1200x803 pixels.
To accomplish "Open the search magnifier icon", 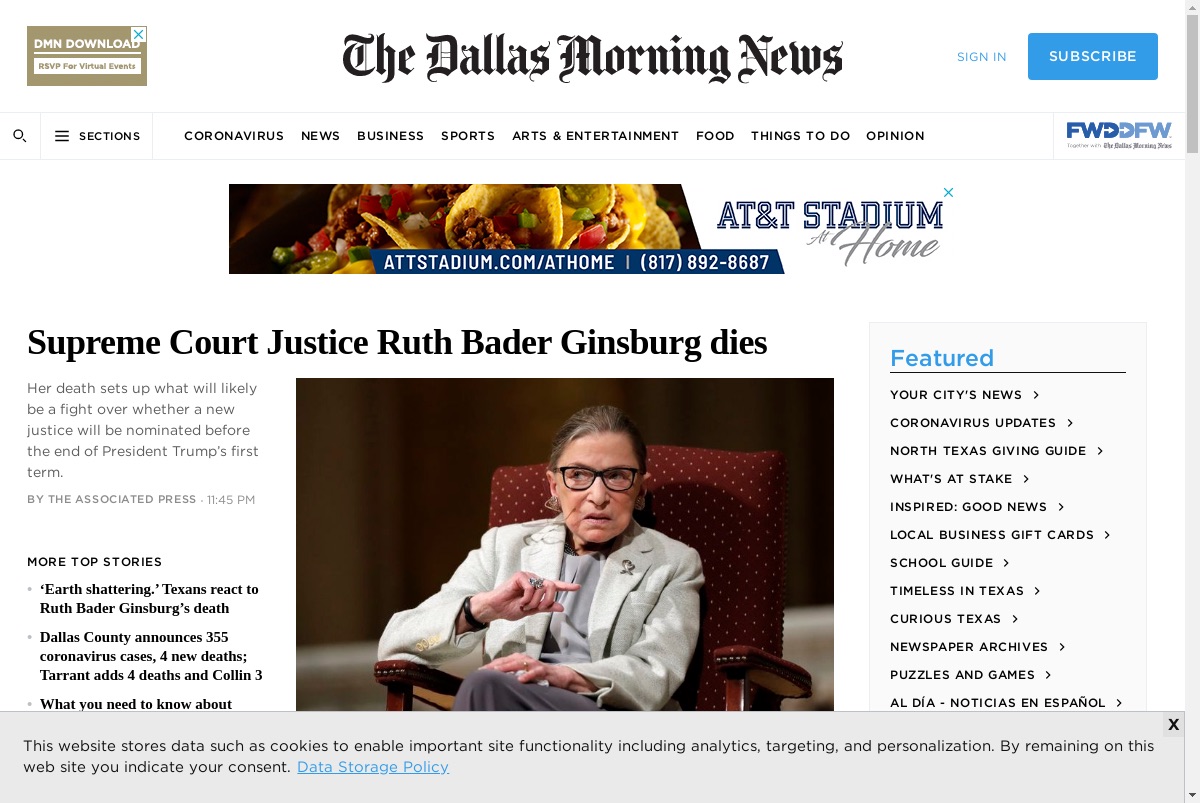I will pyautogui.click(x=19, y=136).
